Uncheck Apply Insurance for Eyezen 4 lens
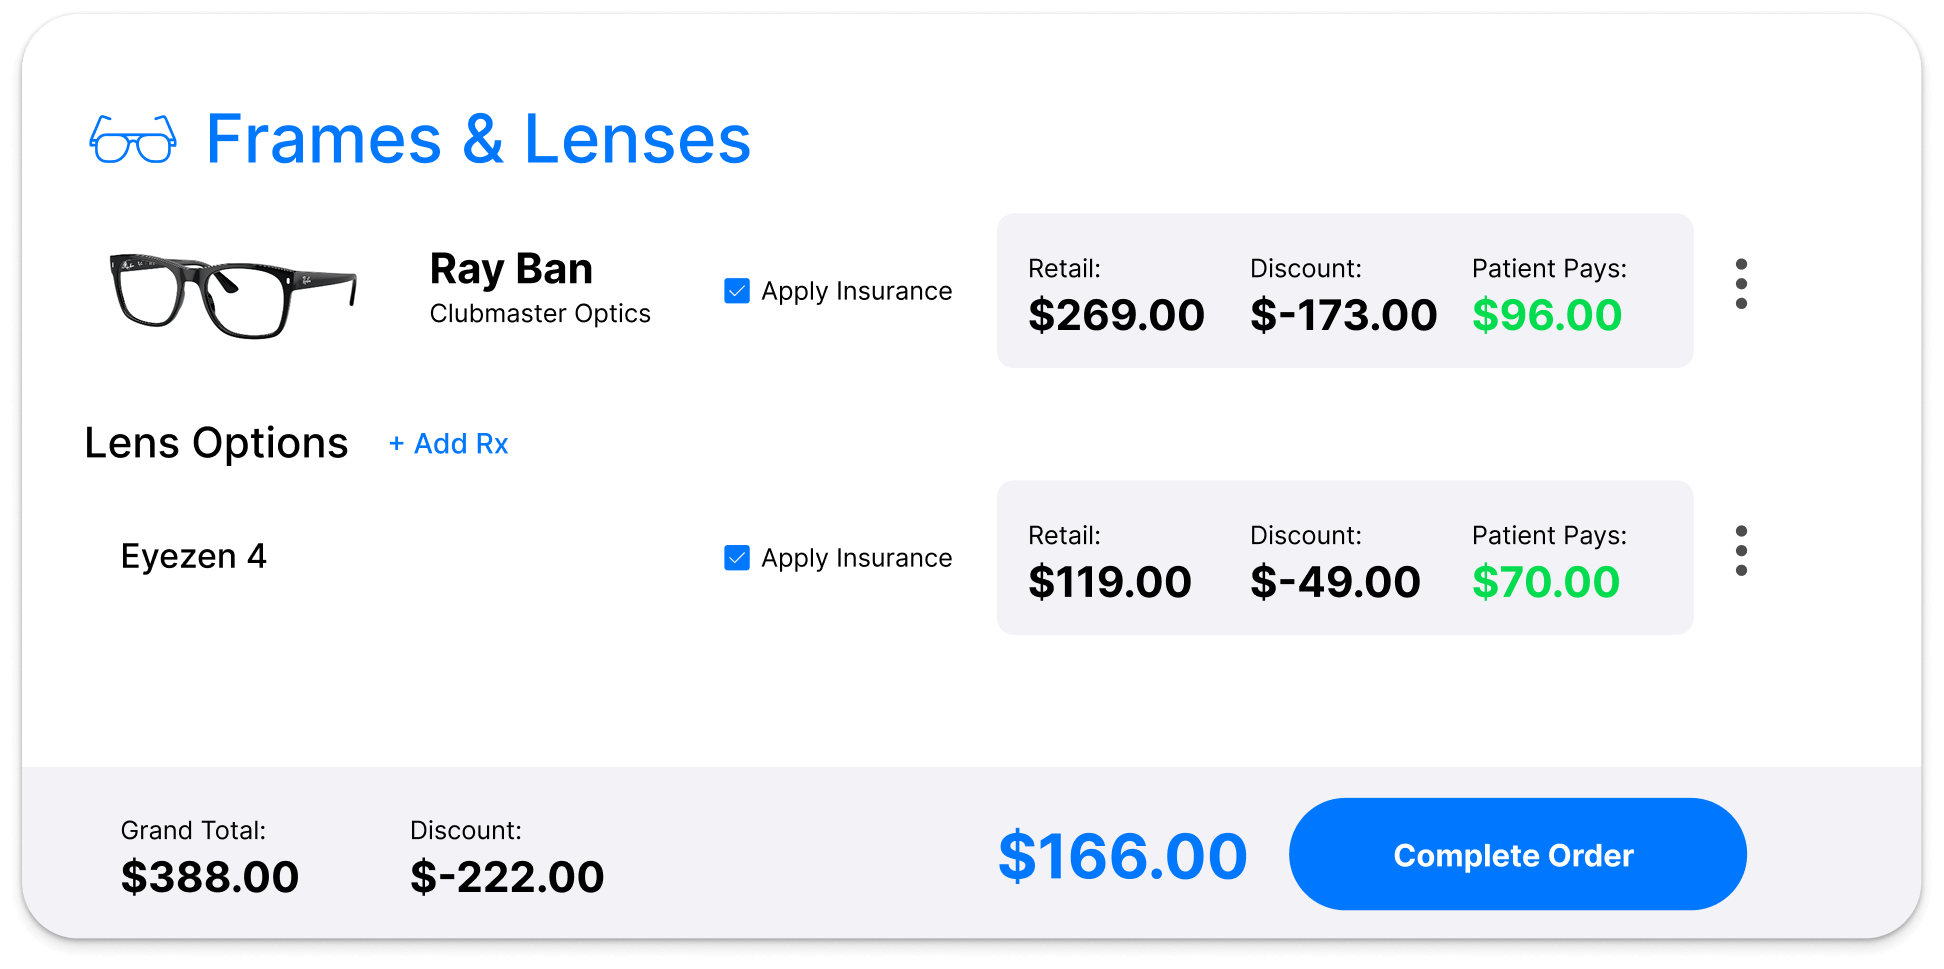The width and height of the screenshot is (1944, 969). coord(737,558)
